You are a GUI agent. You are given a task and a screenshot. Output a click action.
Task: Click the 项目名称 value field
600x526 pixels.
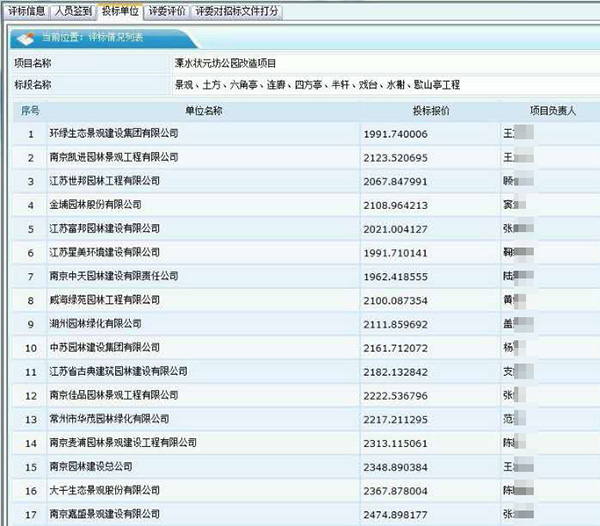tap(384, 63)
